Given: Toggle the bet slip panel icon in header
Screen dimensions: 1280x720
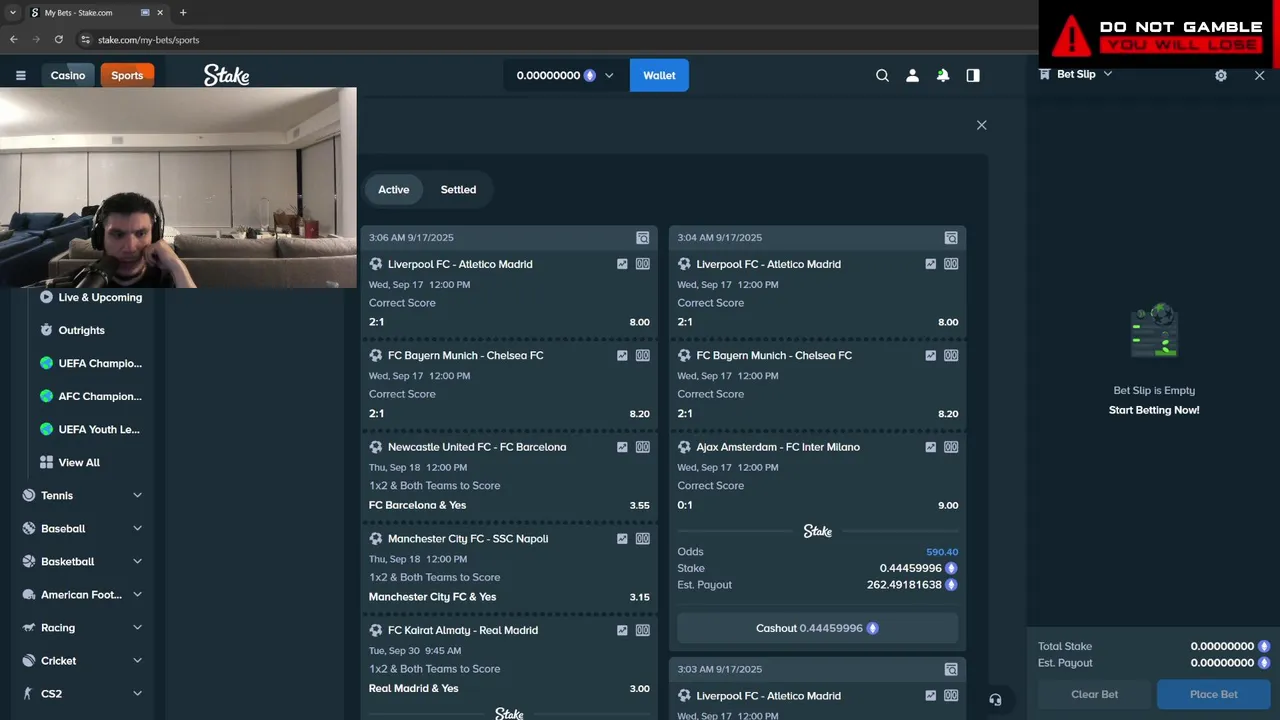Looking at the screenshot, I should [x=973, y=75].
